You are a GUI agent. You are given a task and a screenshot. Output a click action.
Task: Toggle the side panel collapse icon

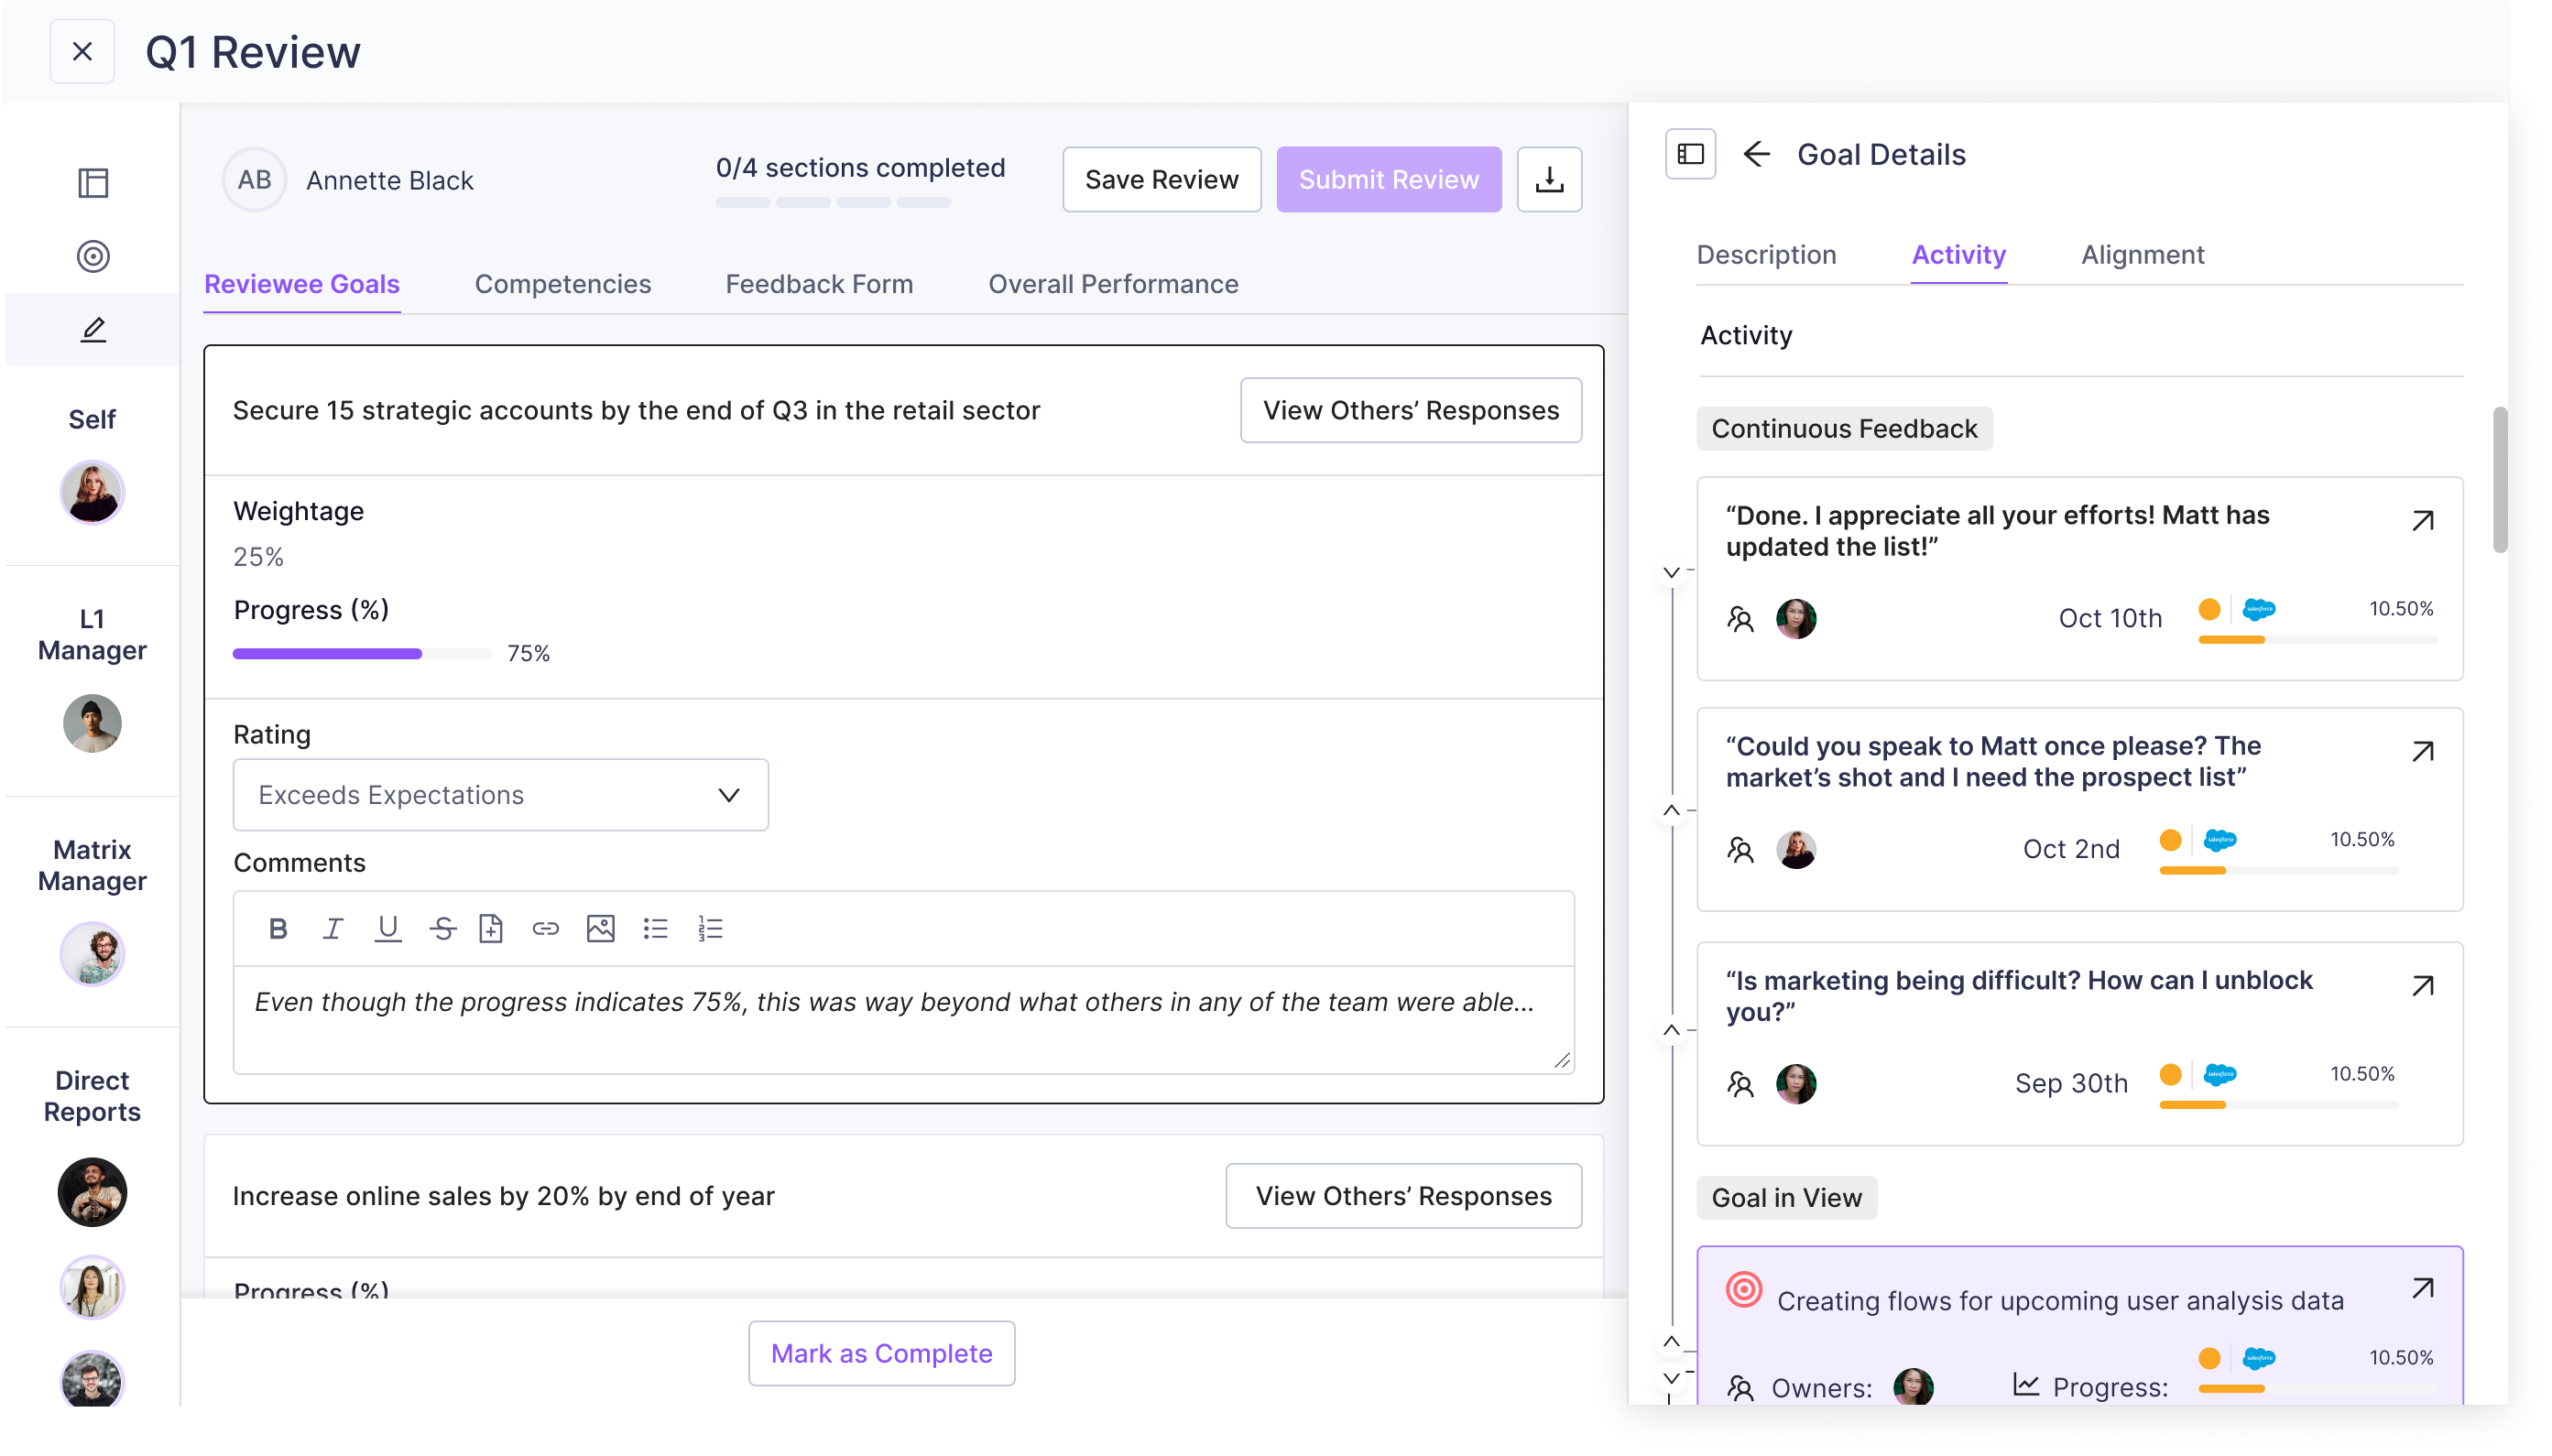click(1690, 154)
